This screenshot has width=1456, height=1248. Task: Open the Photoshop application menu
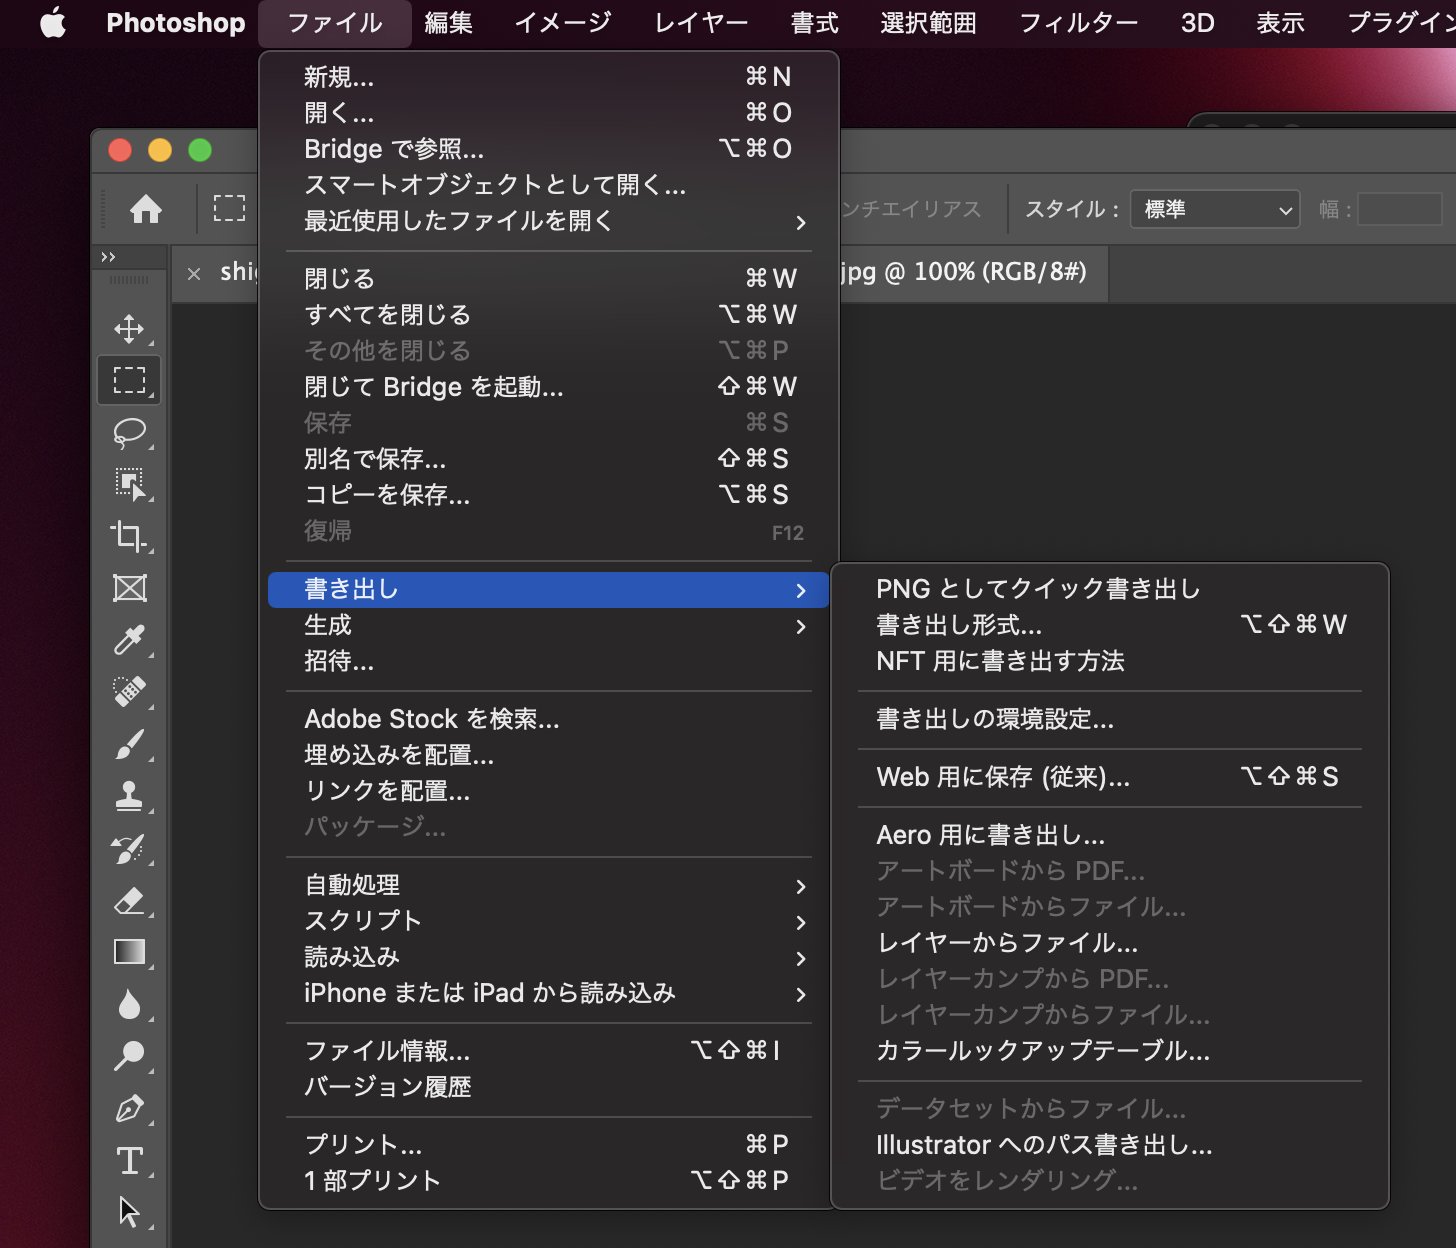click(x=175, y=23)
